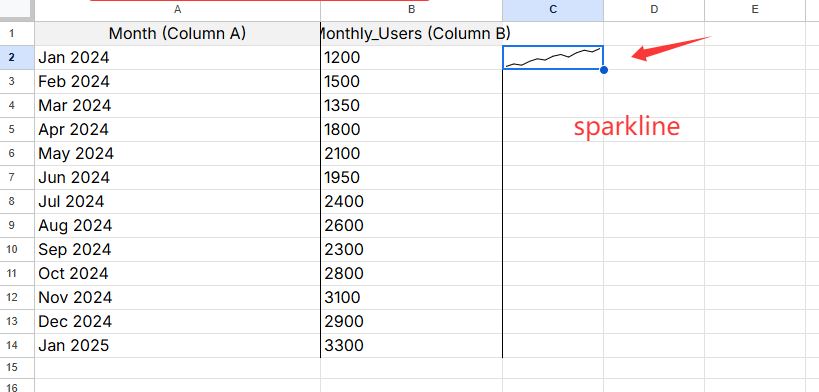Select column D header
819x392 pixels.
tap(654, 10)
